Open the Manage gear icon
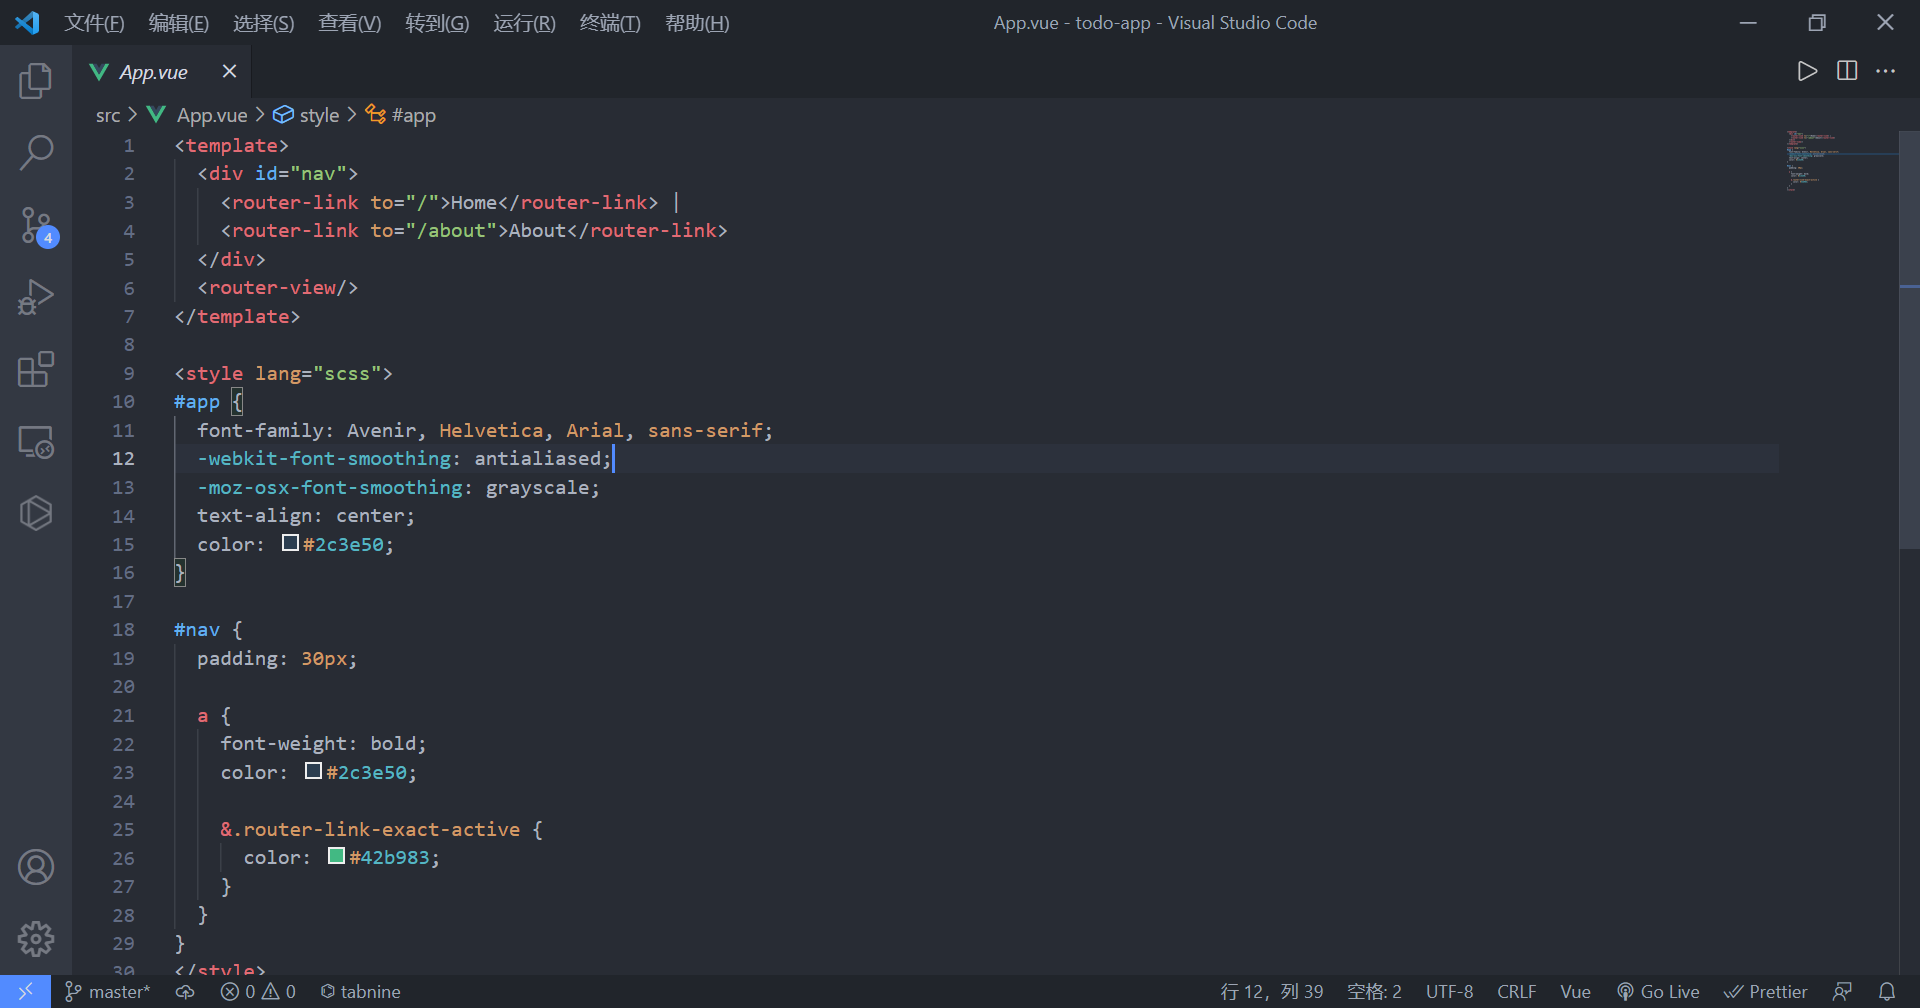 (36, 939)
